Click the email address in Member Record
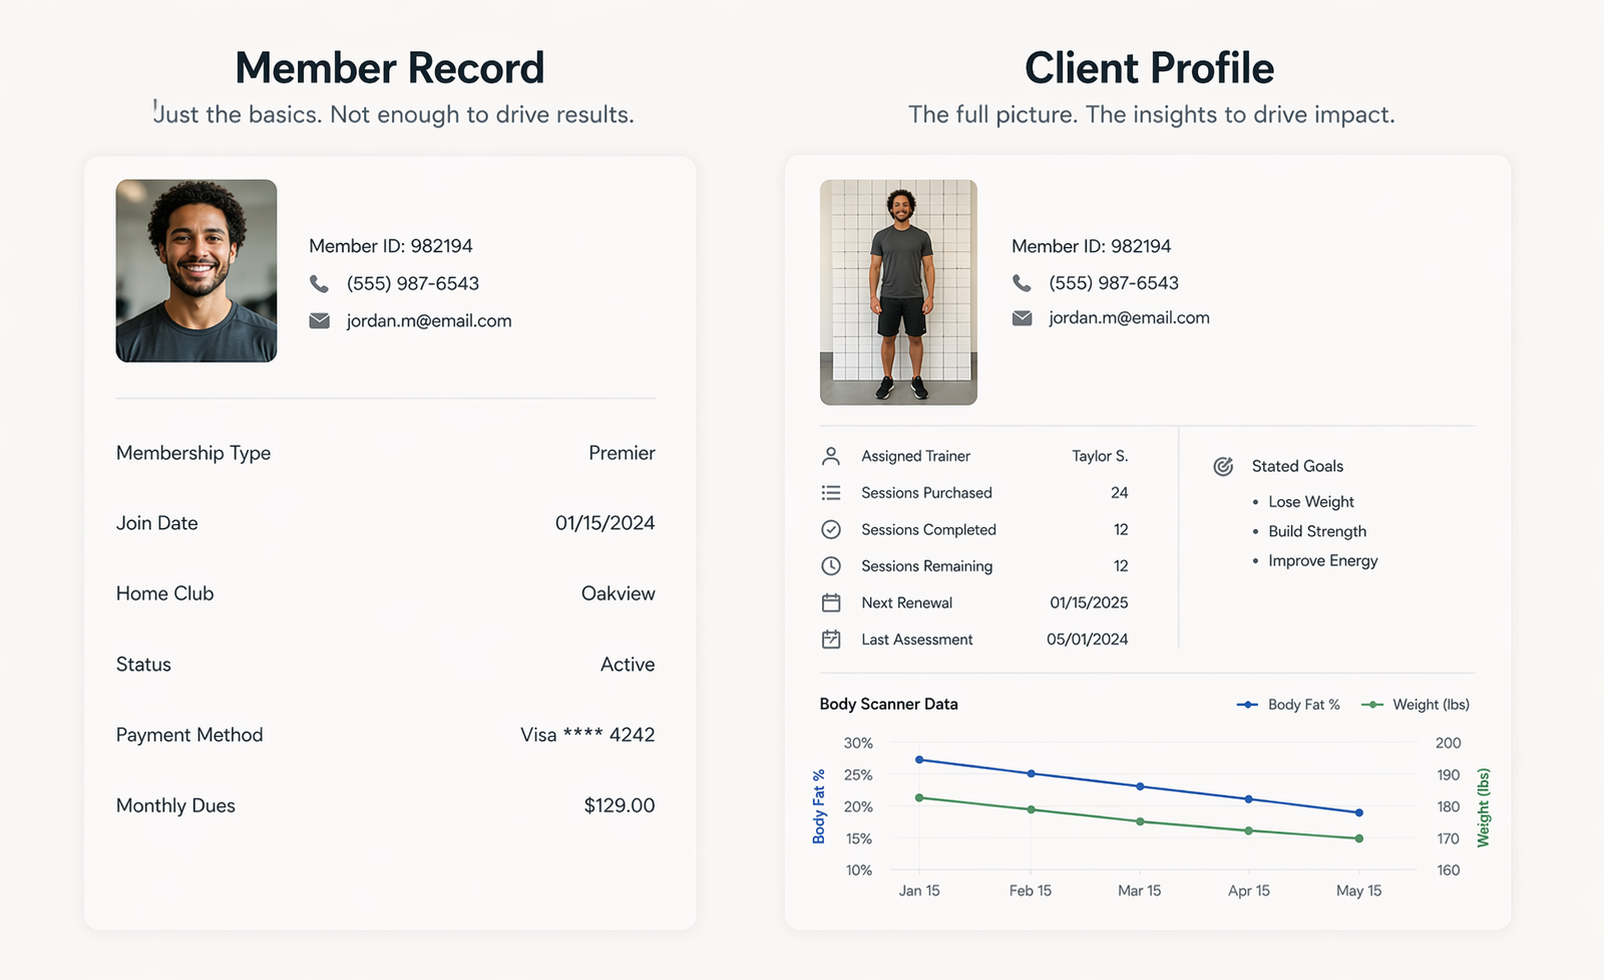The image size is (1604, 980). 429,321
